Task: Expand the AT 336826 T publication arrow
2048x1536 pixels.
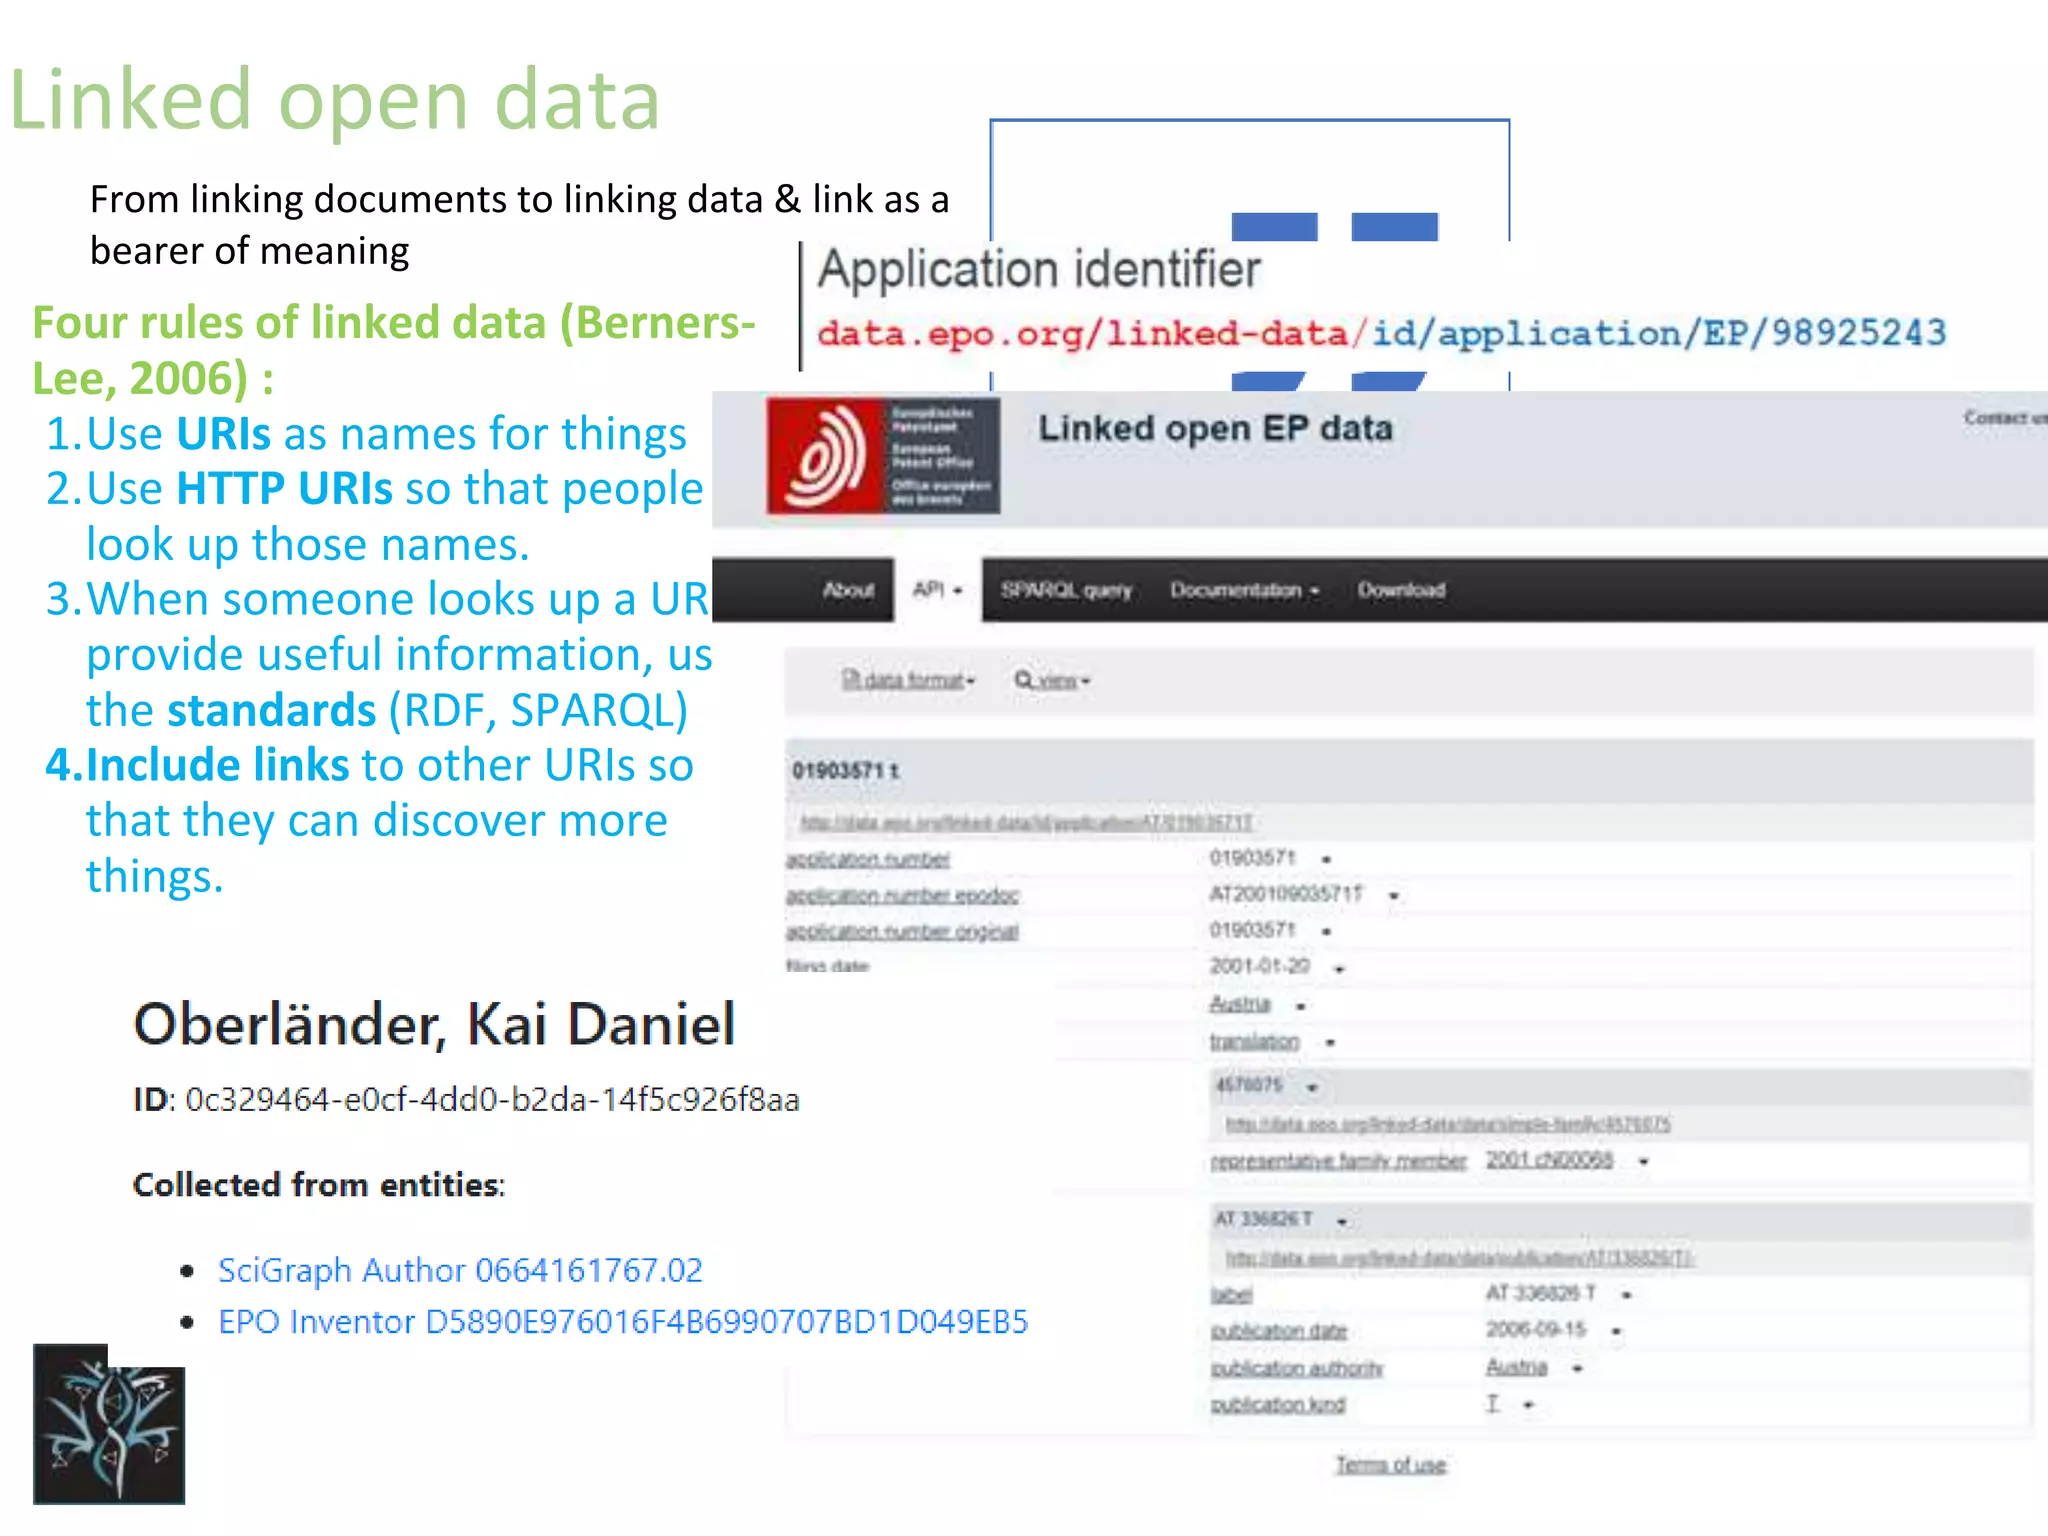Action: pos(1341,1221)
